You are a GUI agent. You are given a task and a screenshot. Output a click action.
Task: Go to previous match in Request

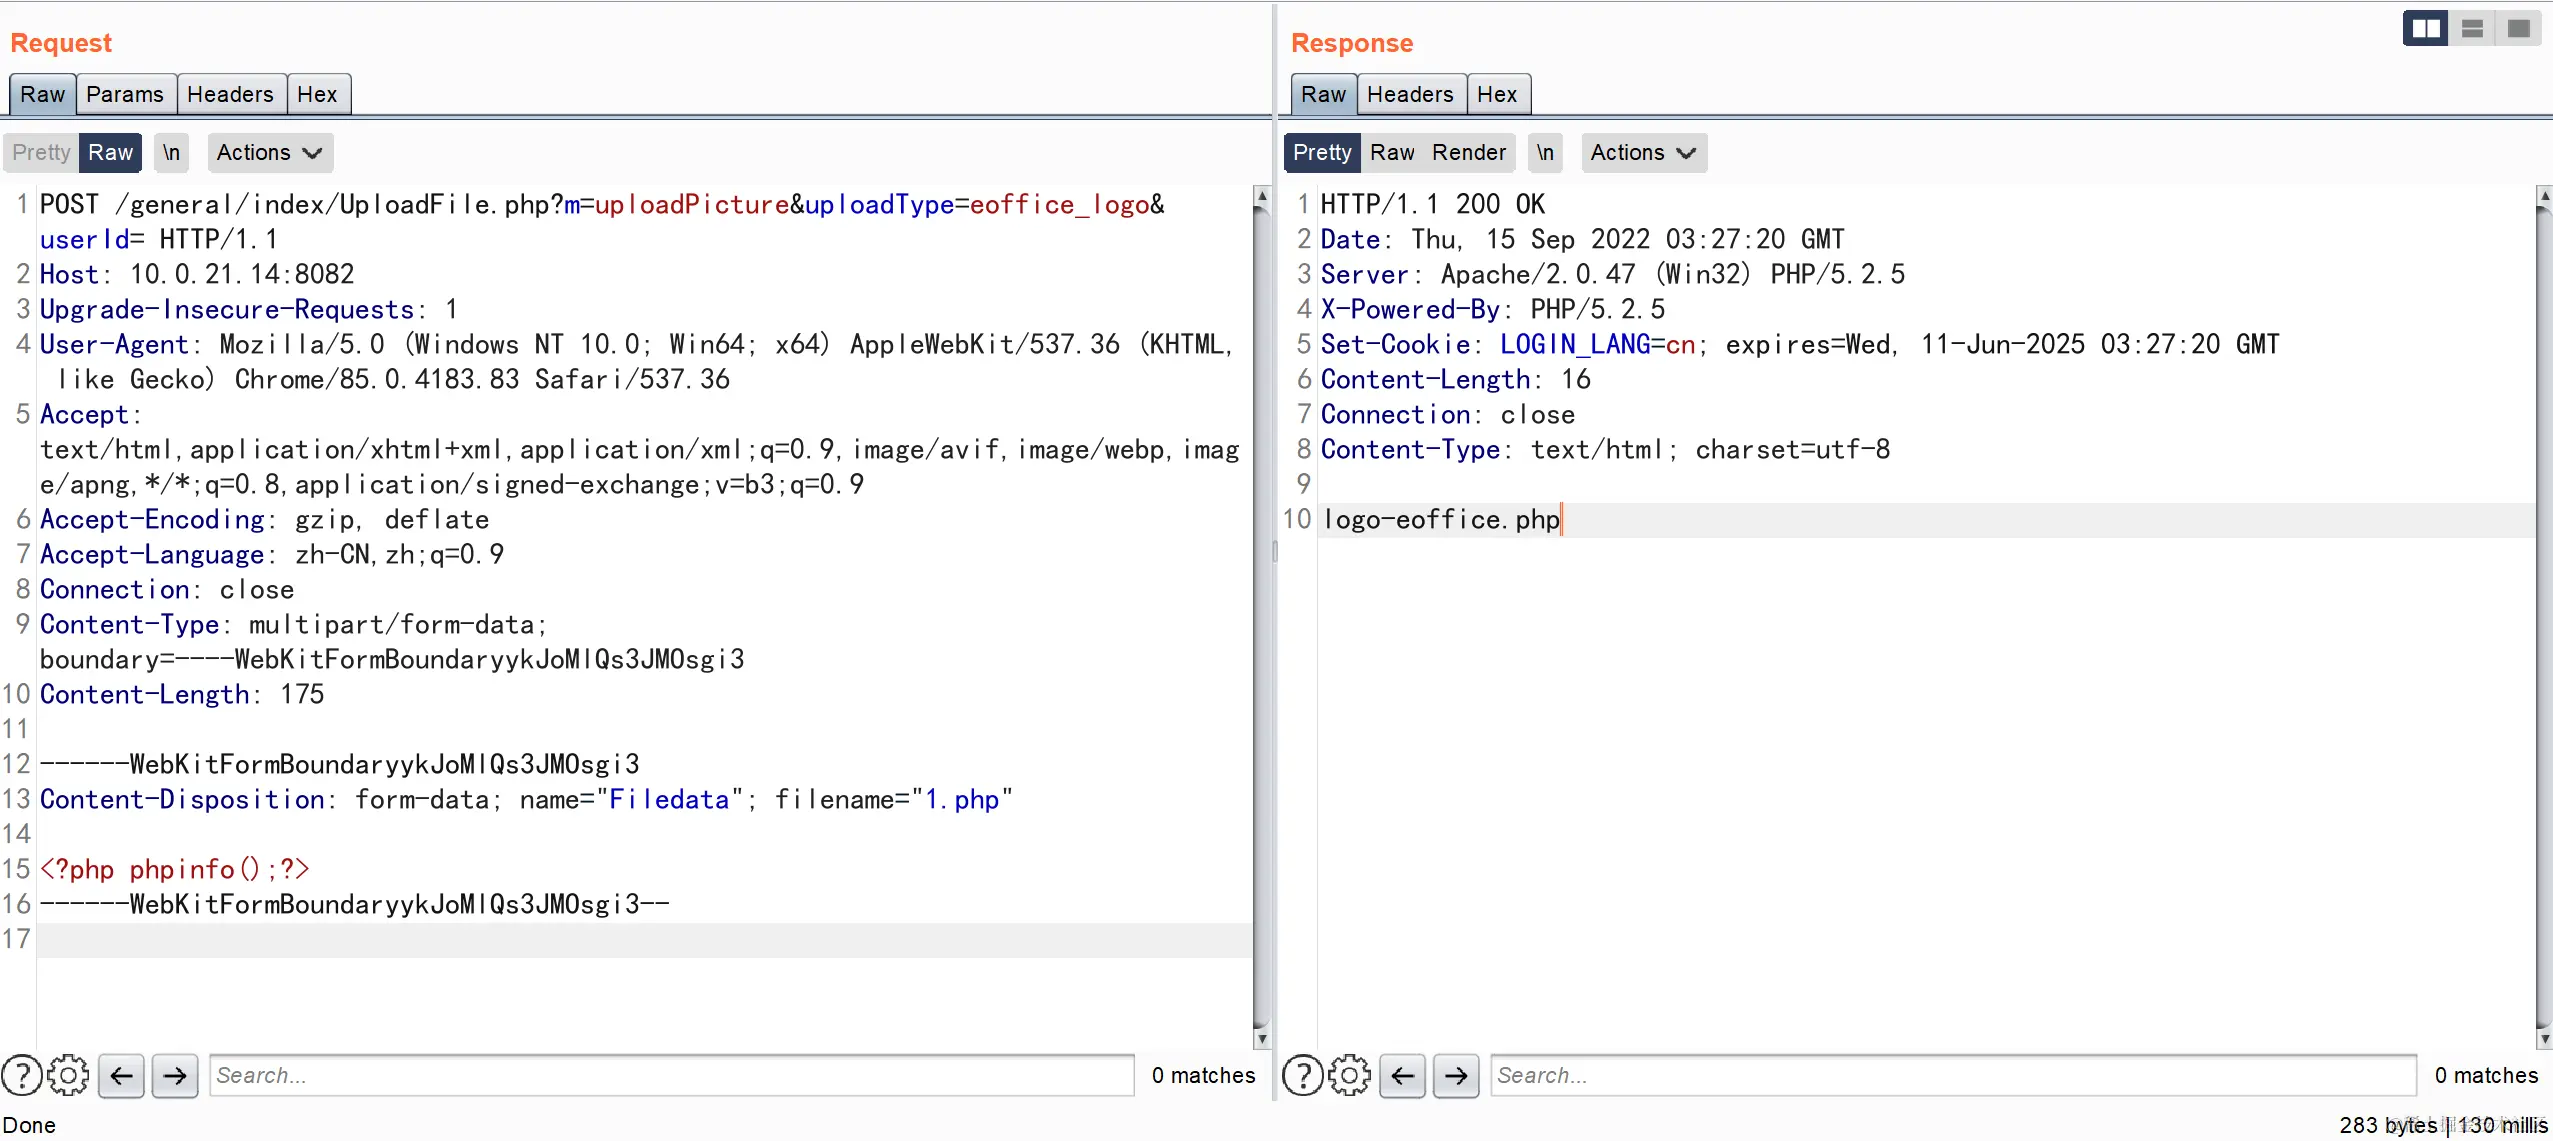(122, 1075)
